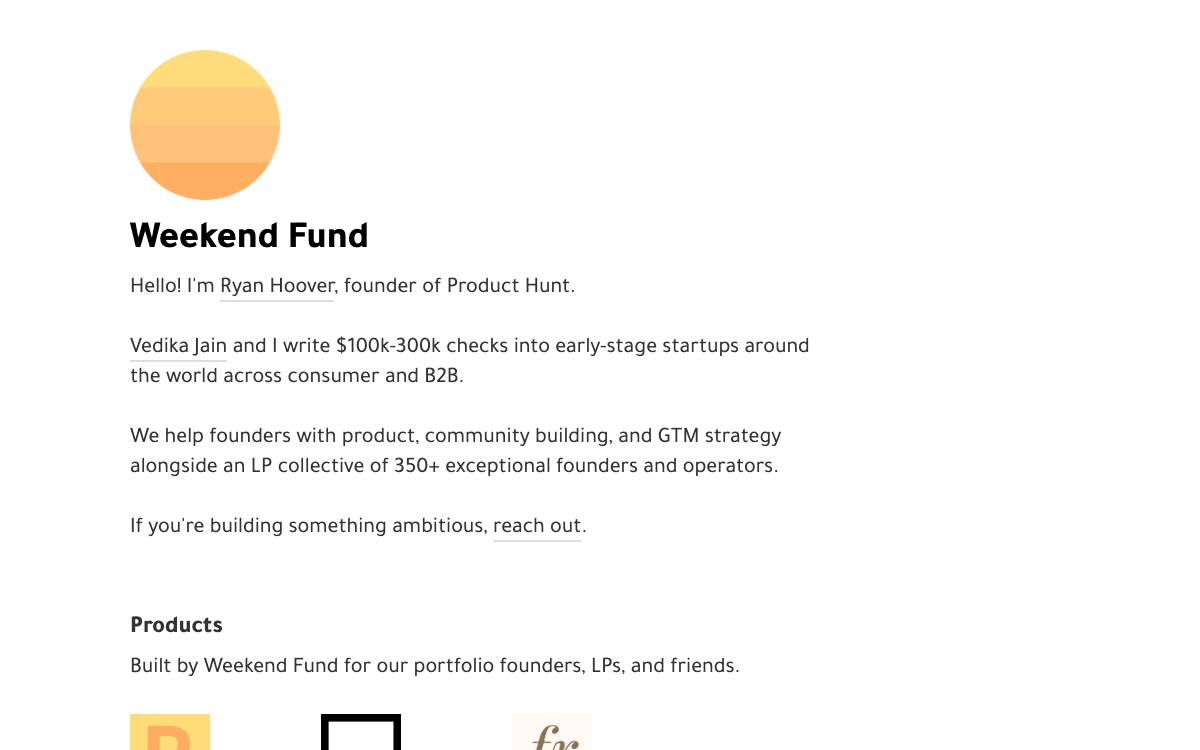
Task: Click the orange sunset Weekend Fund logo
Action: pyautogui.click(x=205, y=125)
